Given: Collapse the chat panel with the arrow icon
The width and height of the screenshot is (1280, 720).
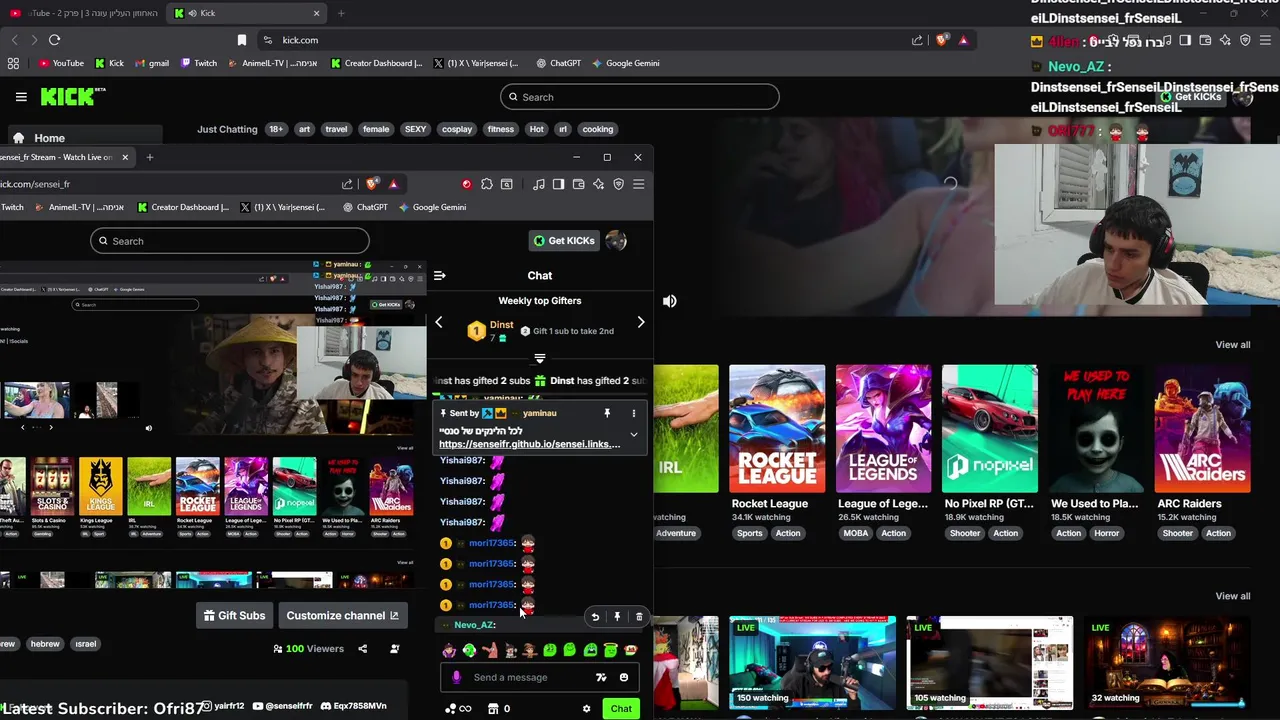Looking at the screenshot, I should 440,275.
